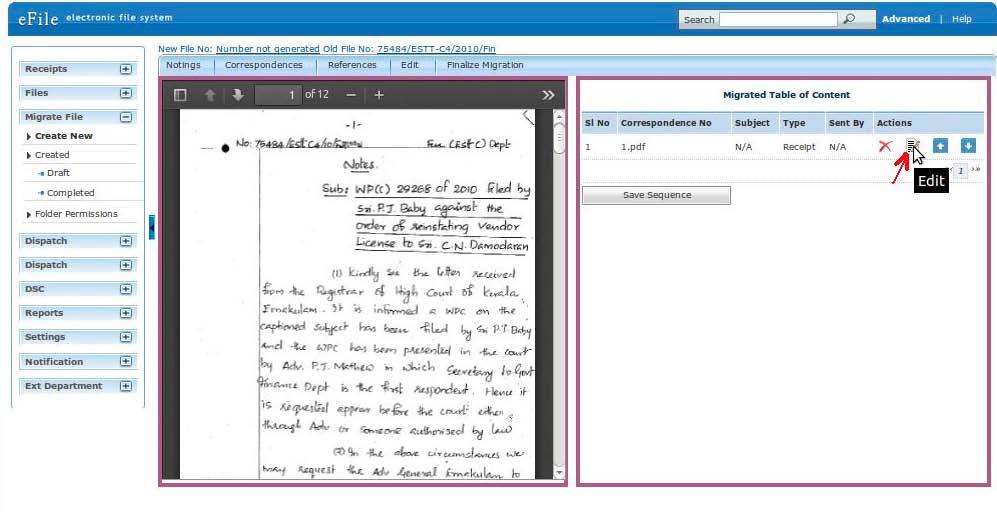The height and width of the screenshot is (512, 997).
Task: Collapse the Migrate File section
Action: [126, 117]
